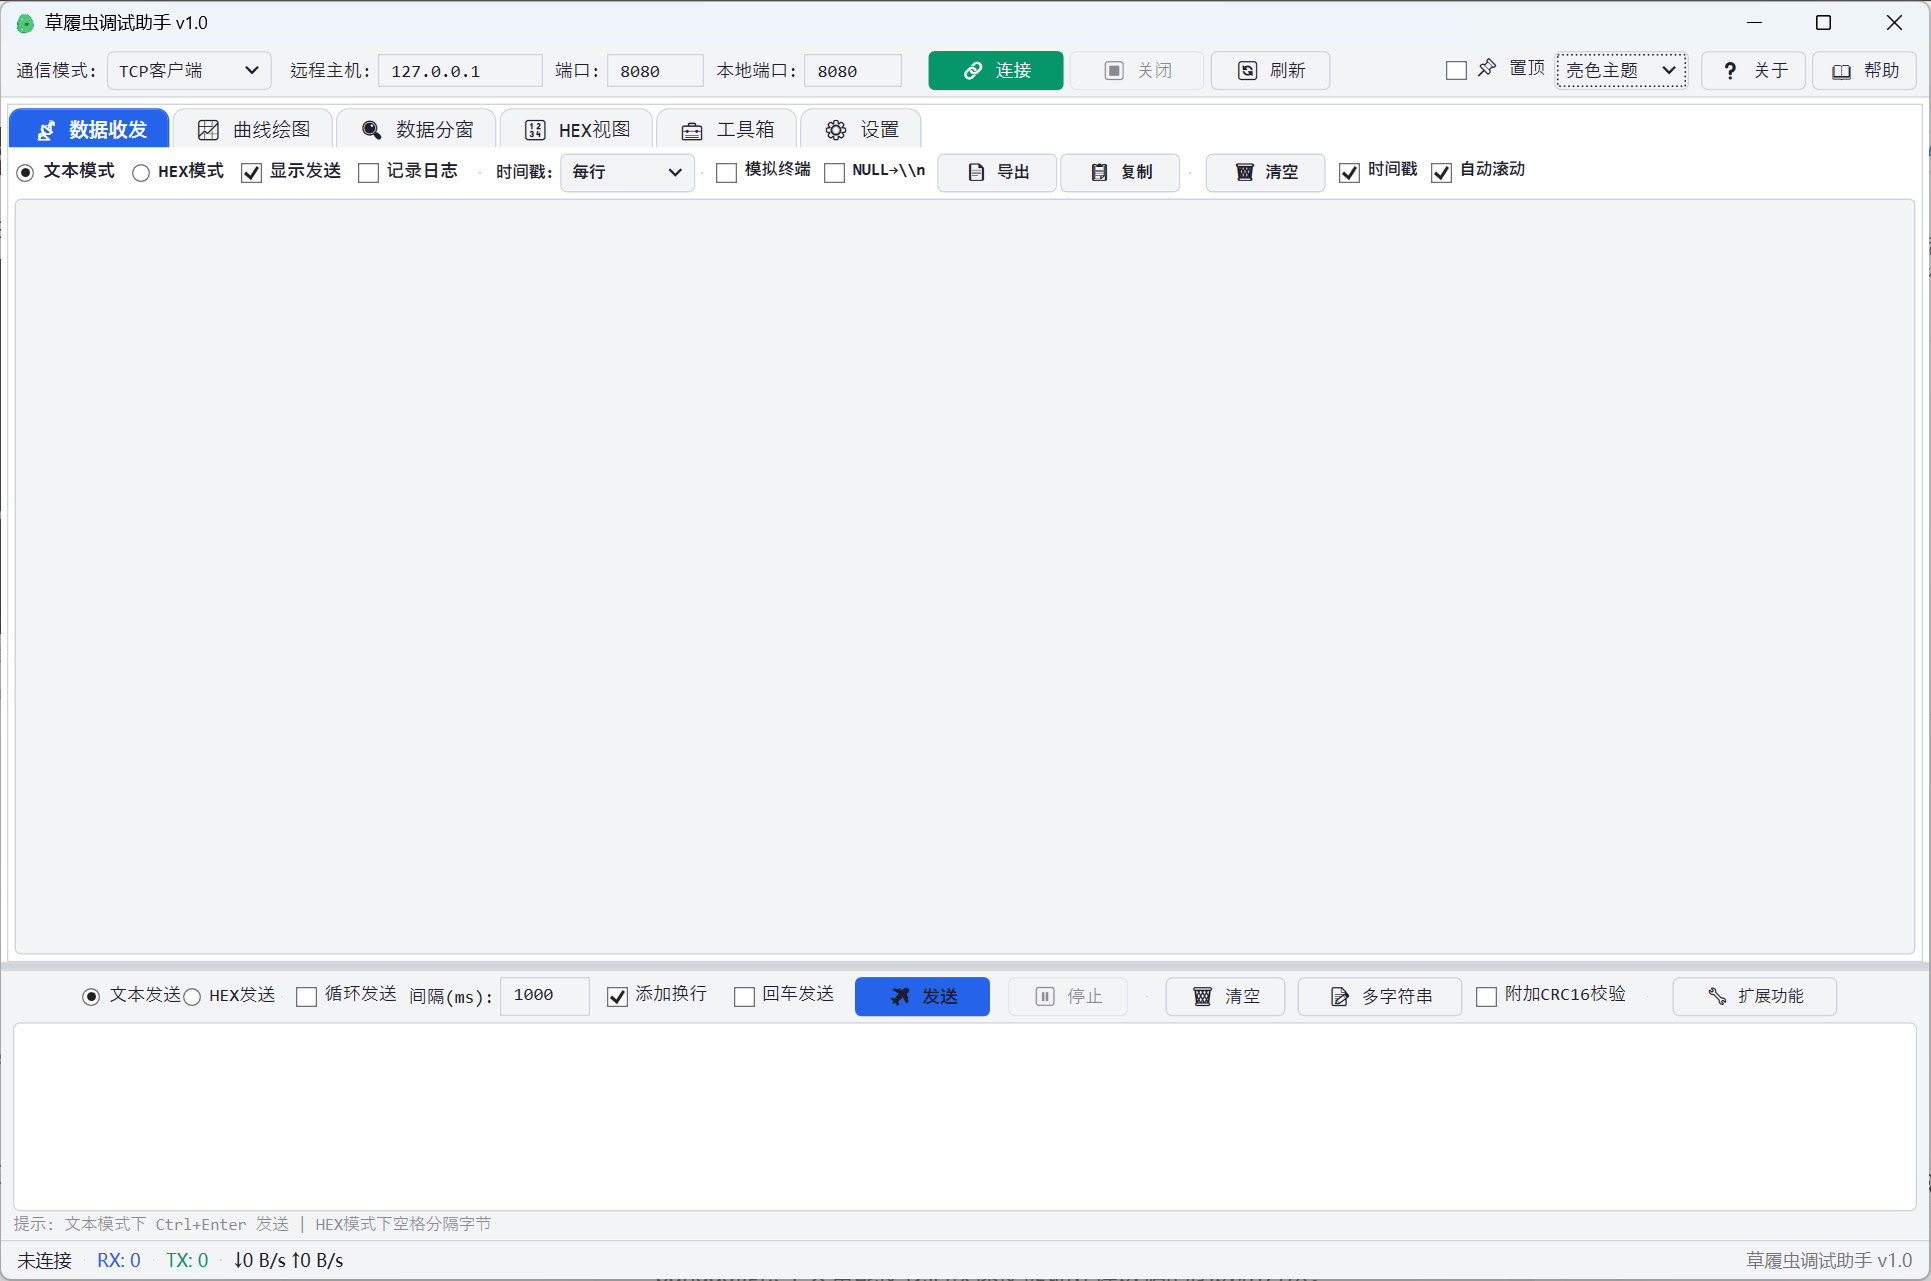Viewport: 1931px width, 1281px height.
Task: Select the HEX发送 radio button
Action: (x=192, y=997)
